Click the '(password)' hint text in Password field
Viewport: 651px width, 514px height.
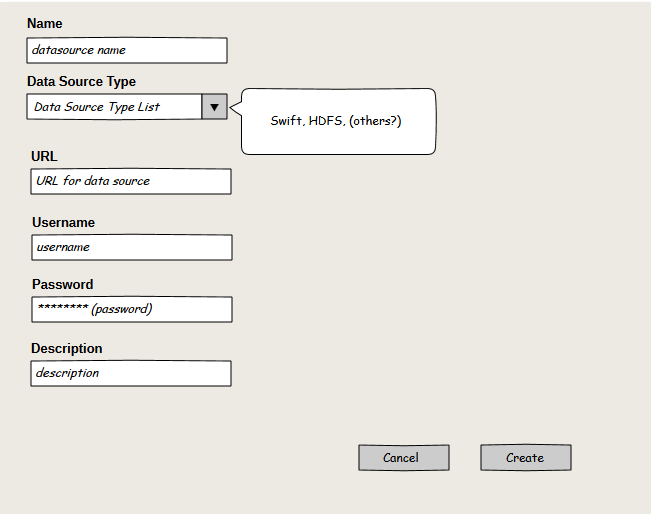(x=121, y=309)
